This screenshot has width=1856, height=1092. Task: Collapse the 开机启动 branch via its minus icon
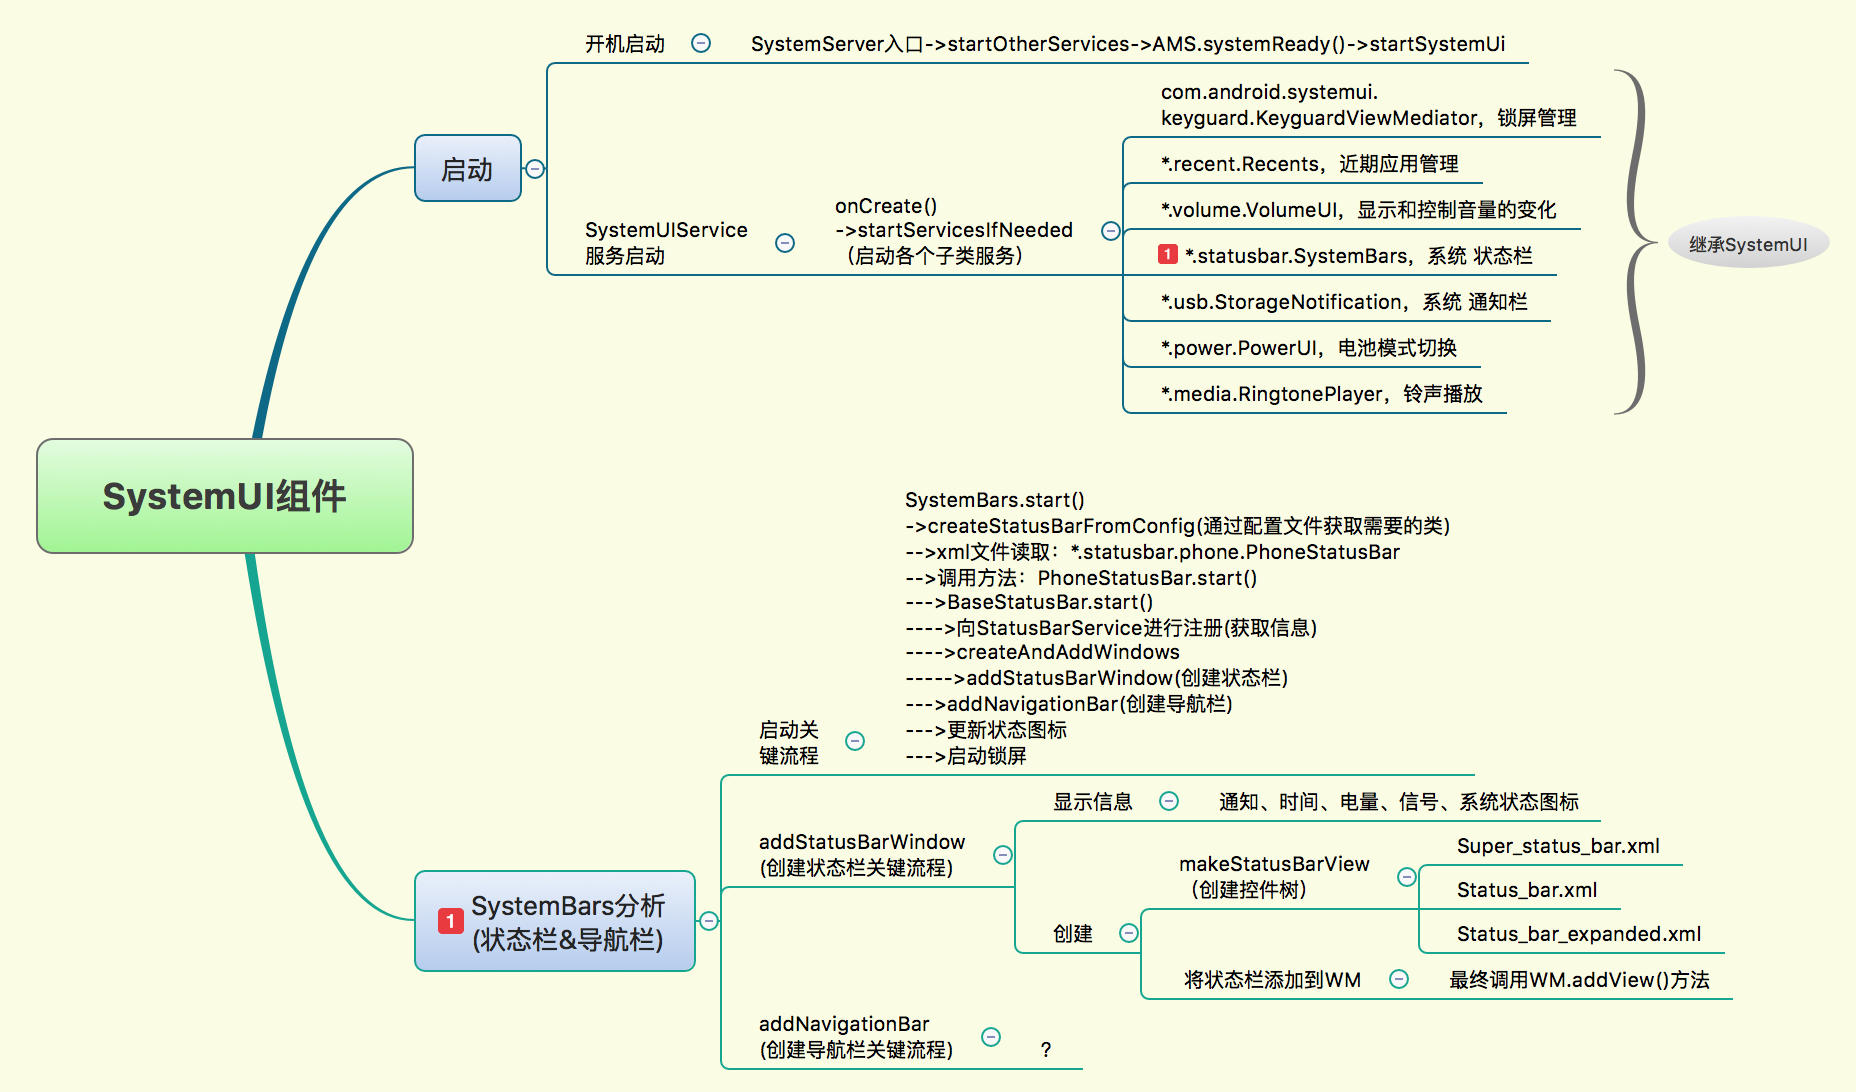(x=701, y=43)
